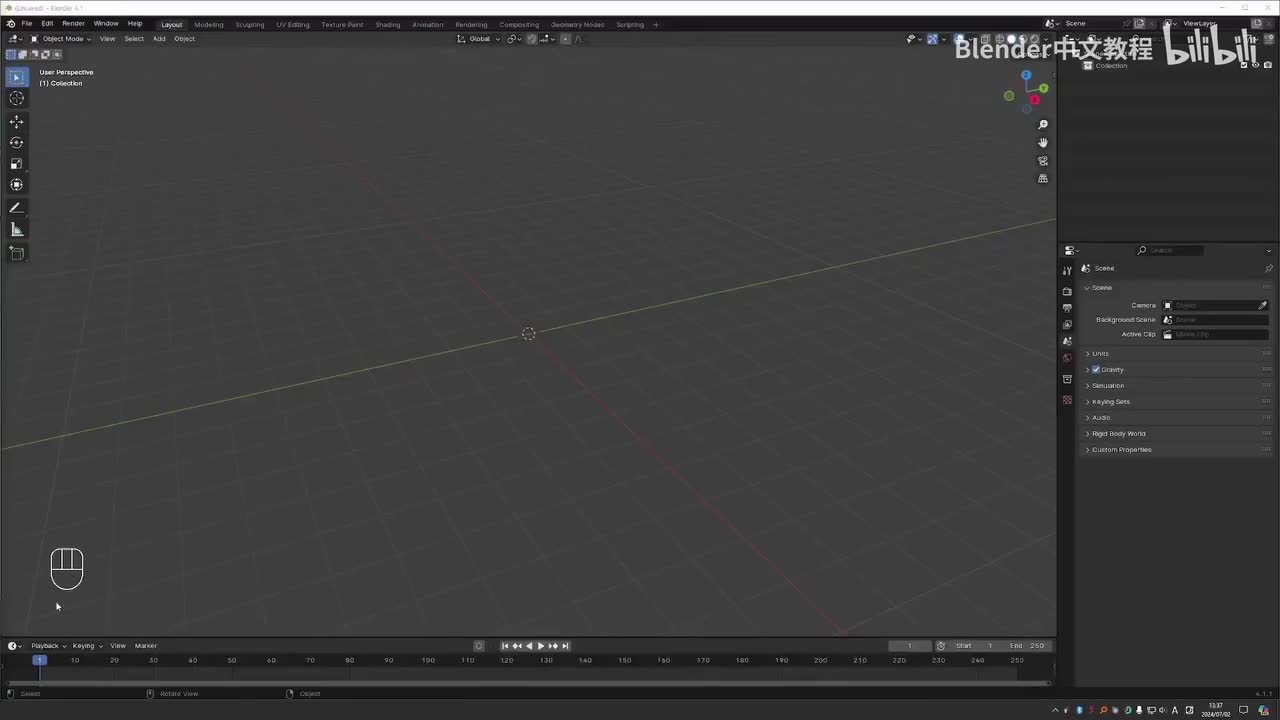Toggle the snapping magnet button
Image resolution: width=1280 pixels, height=720 pixels.
click(532, 39)
